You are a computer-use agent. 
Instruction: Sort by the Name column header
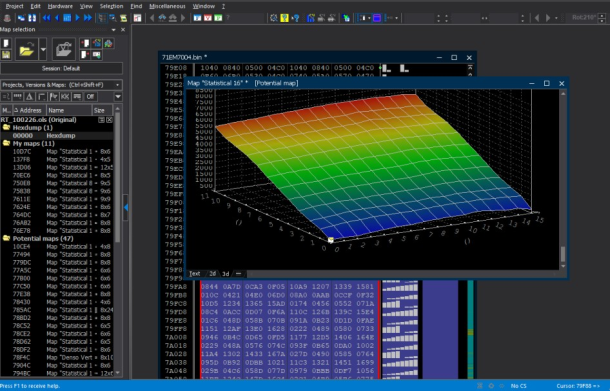point(69,110)
